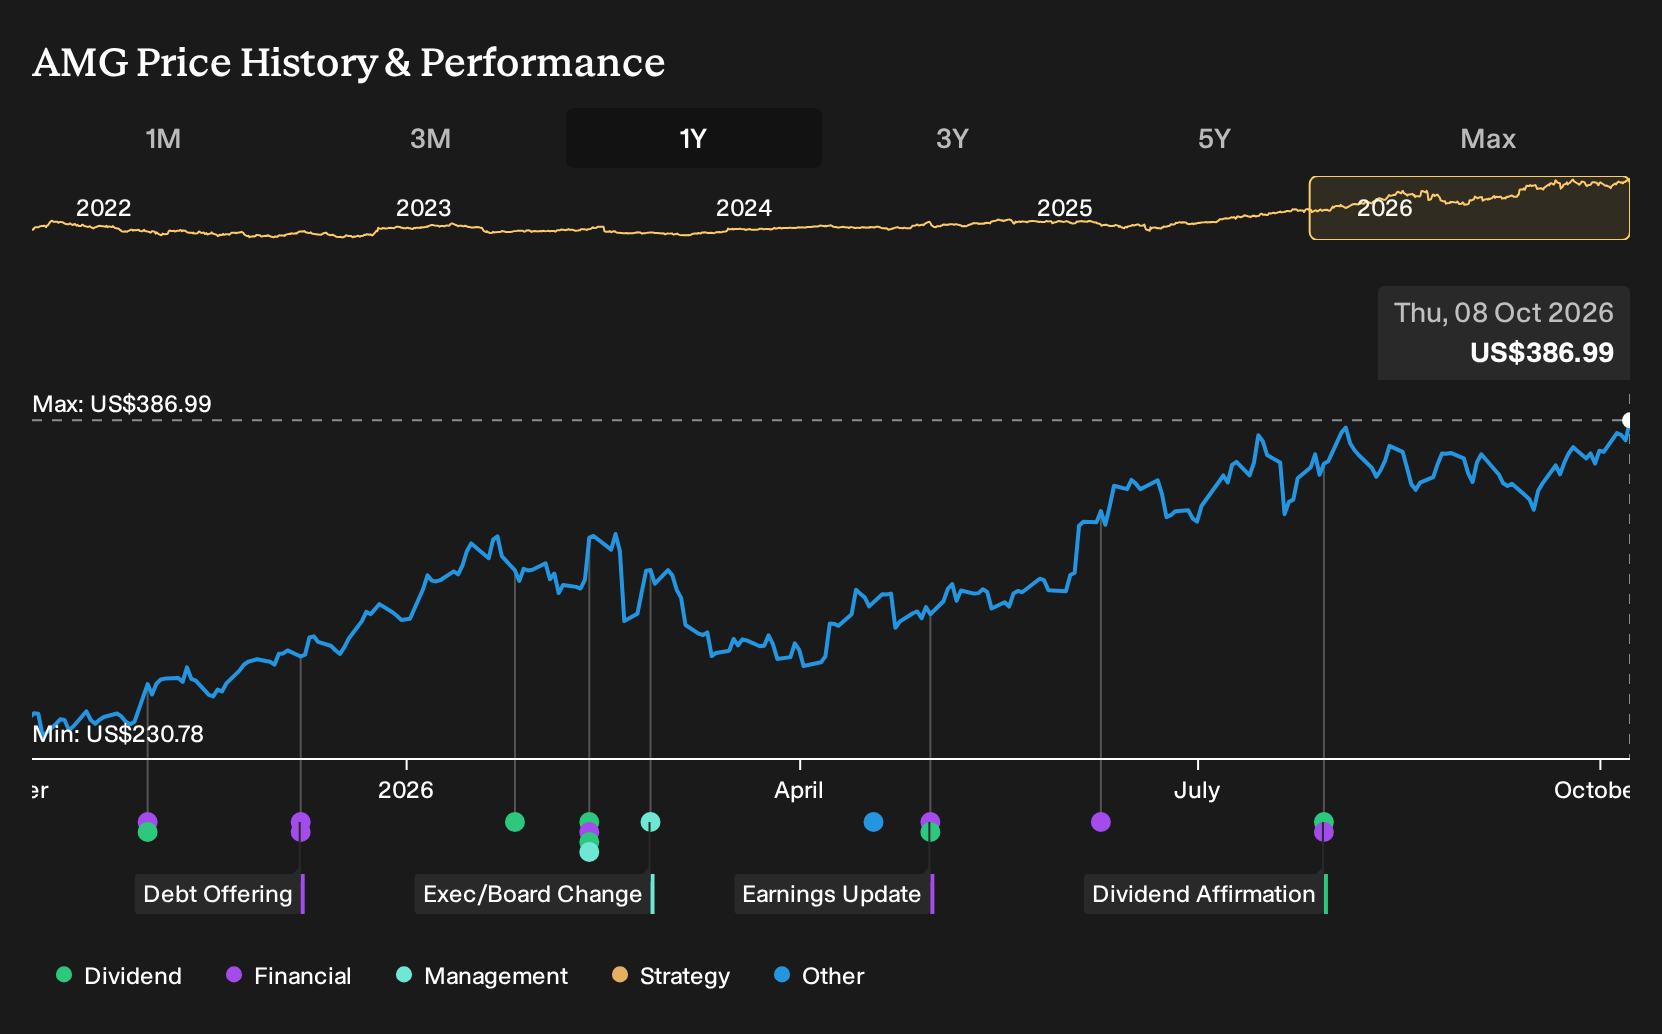Select the lone green Dividend marker after 2026 label
Image resolution: width=1662 pixels, height=1034 pixels.
click(515, 822)
